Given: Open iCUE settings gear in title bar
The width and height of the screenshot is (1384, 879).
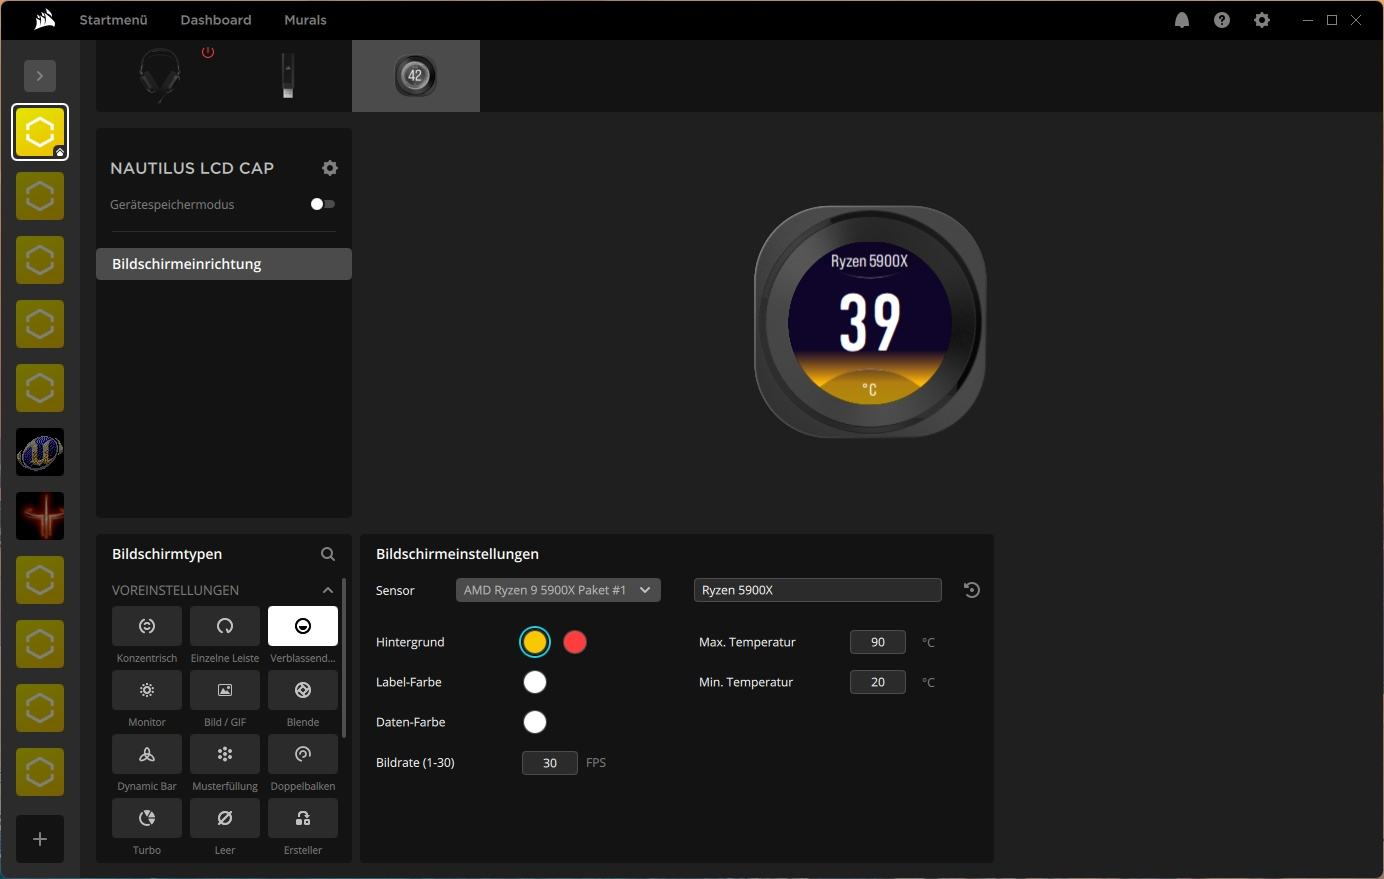Looking at the screenshot, I should click(x=1262, y=20).
